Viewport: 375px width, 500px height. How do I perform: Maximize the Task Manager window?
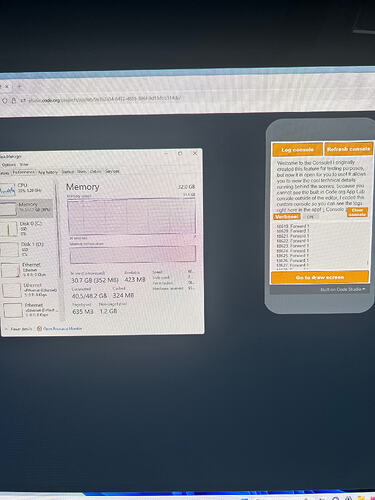[180, 154]
